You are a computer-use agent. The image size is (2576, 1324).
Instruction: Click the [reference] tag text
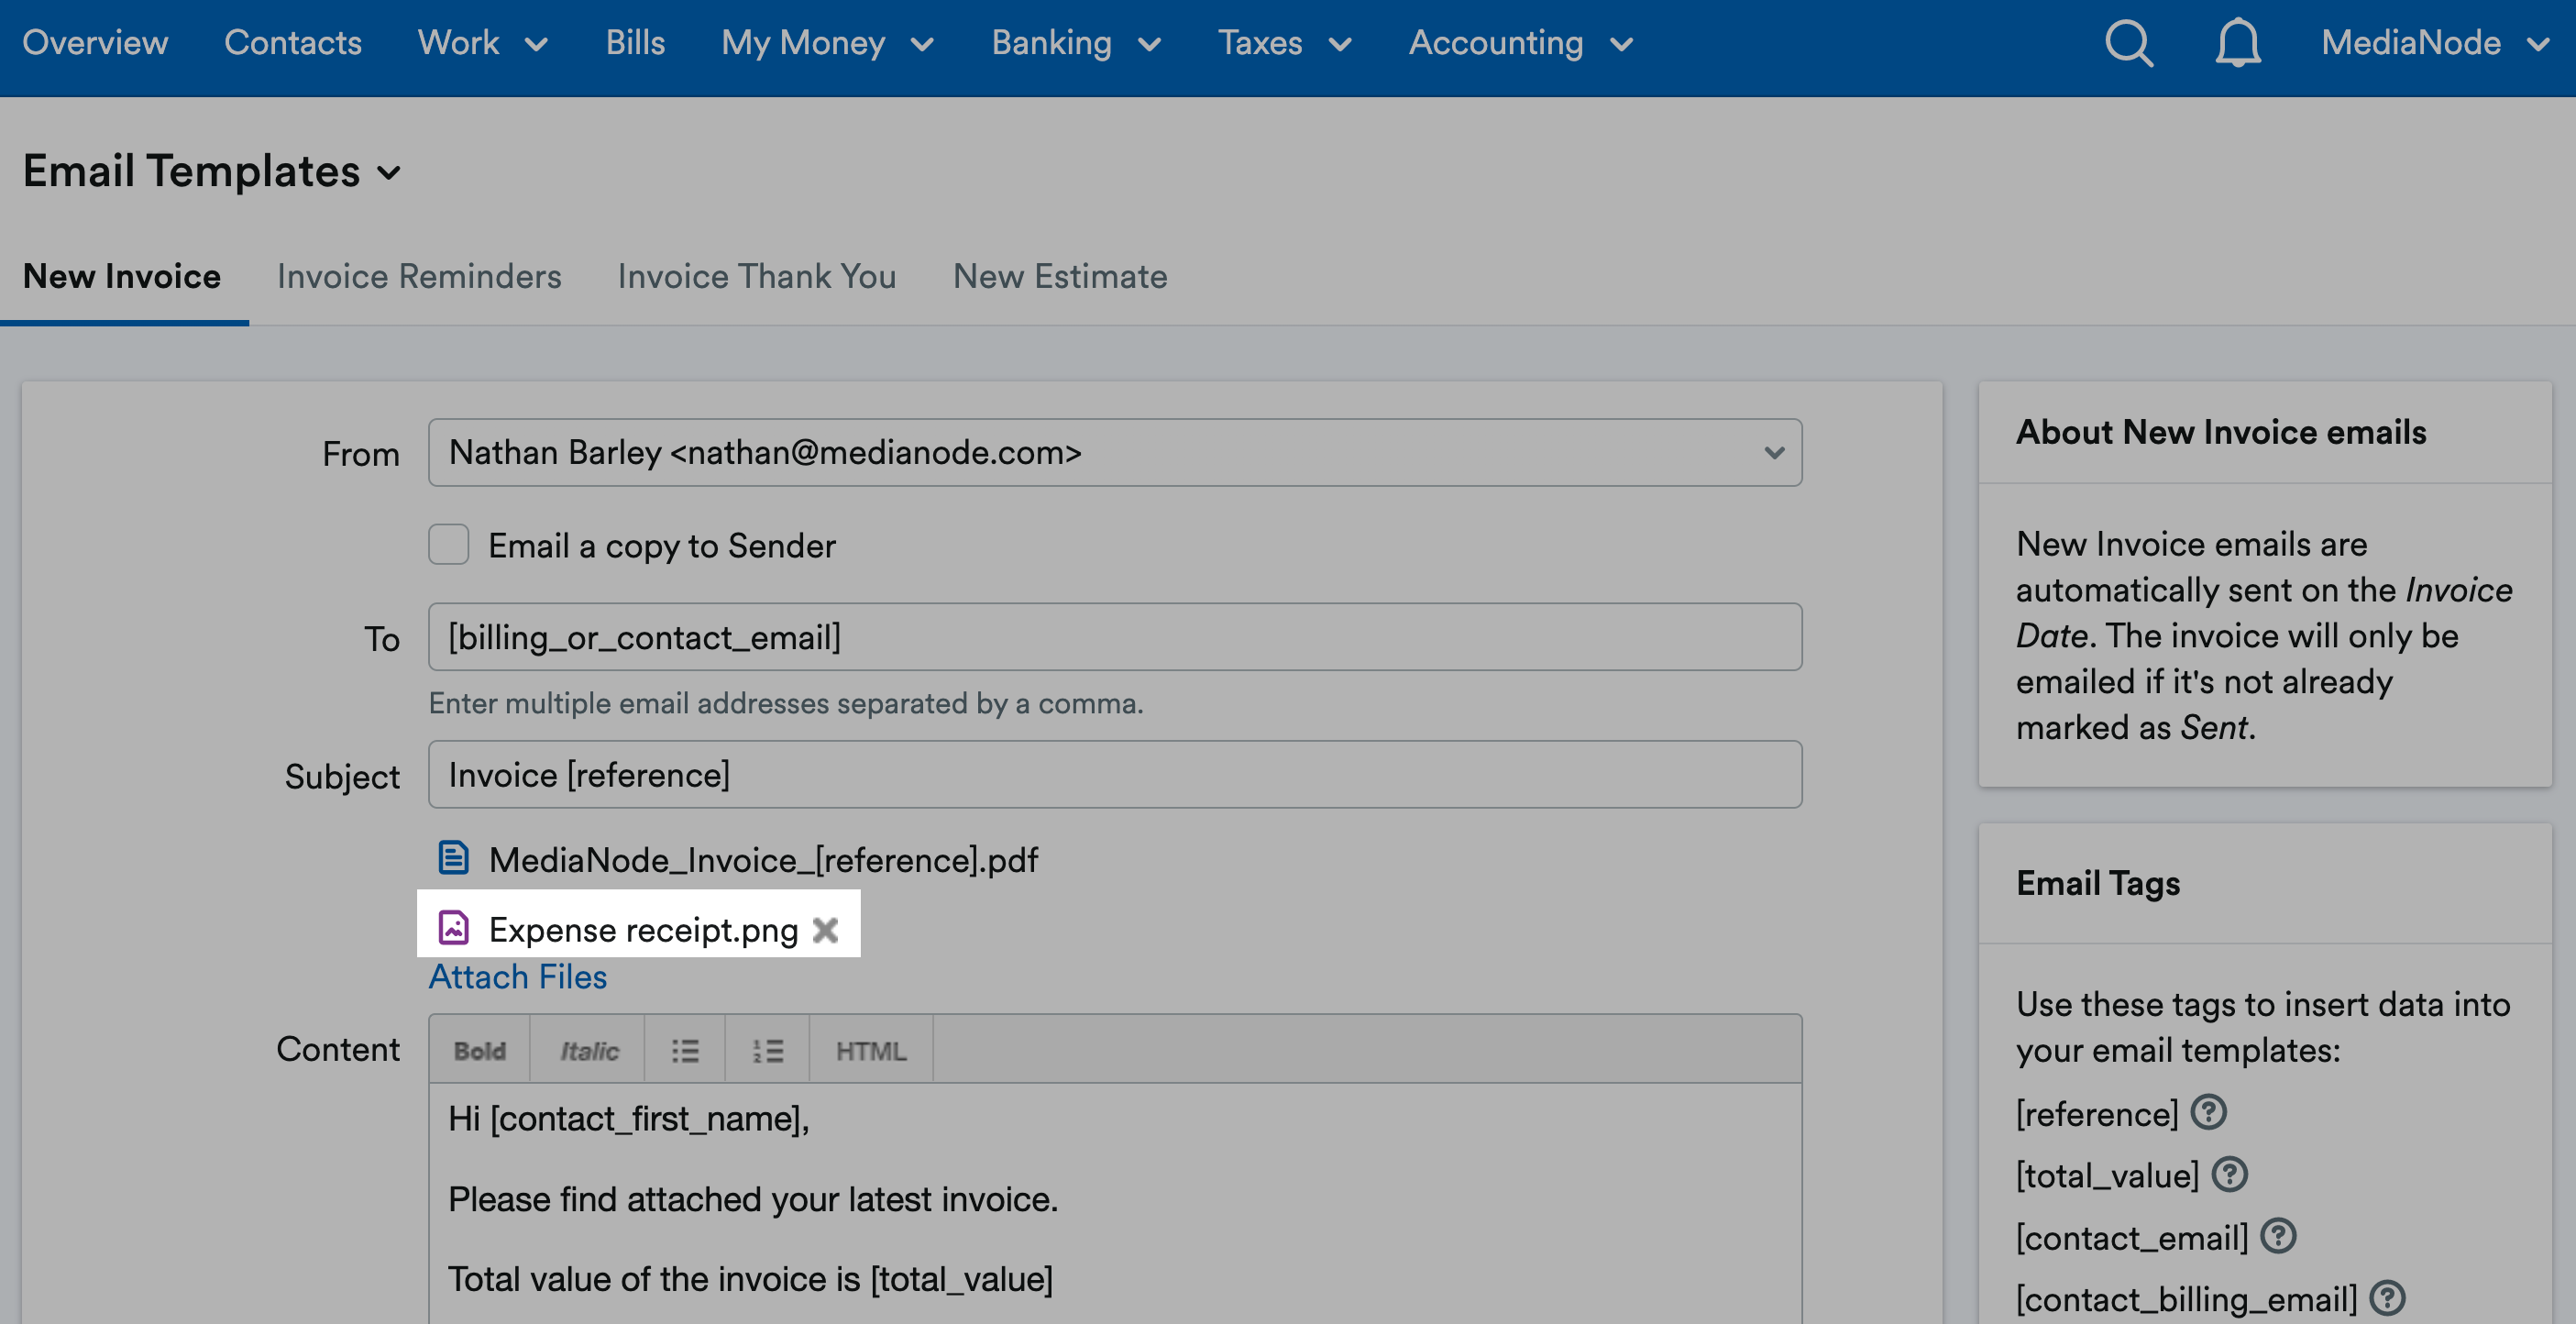[x=2097, y=1113]
